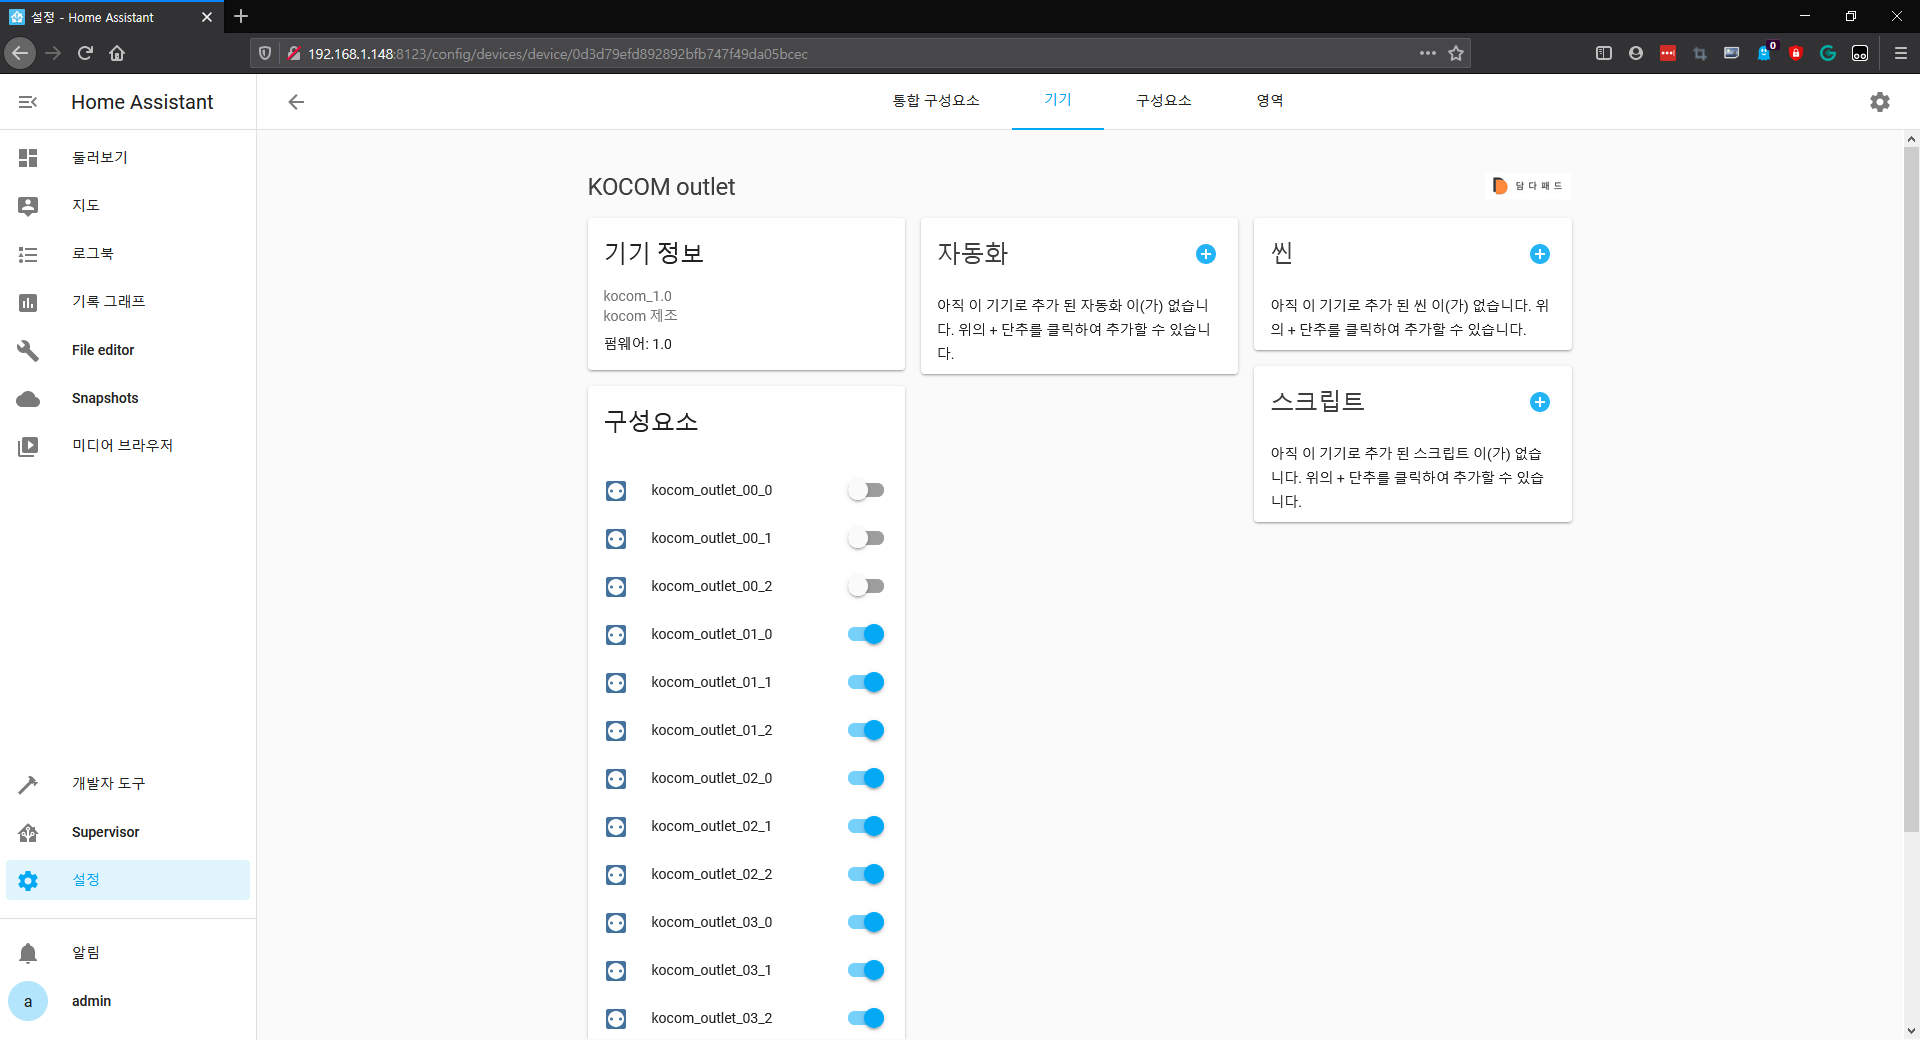Open the 둘러보기 overview dashboard icon

coord(28,158)
